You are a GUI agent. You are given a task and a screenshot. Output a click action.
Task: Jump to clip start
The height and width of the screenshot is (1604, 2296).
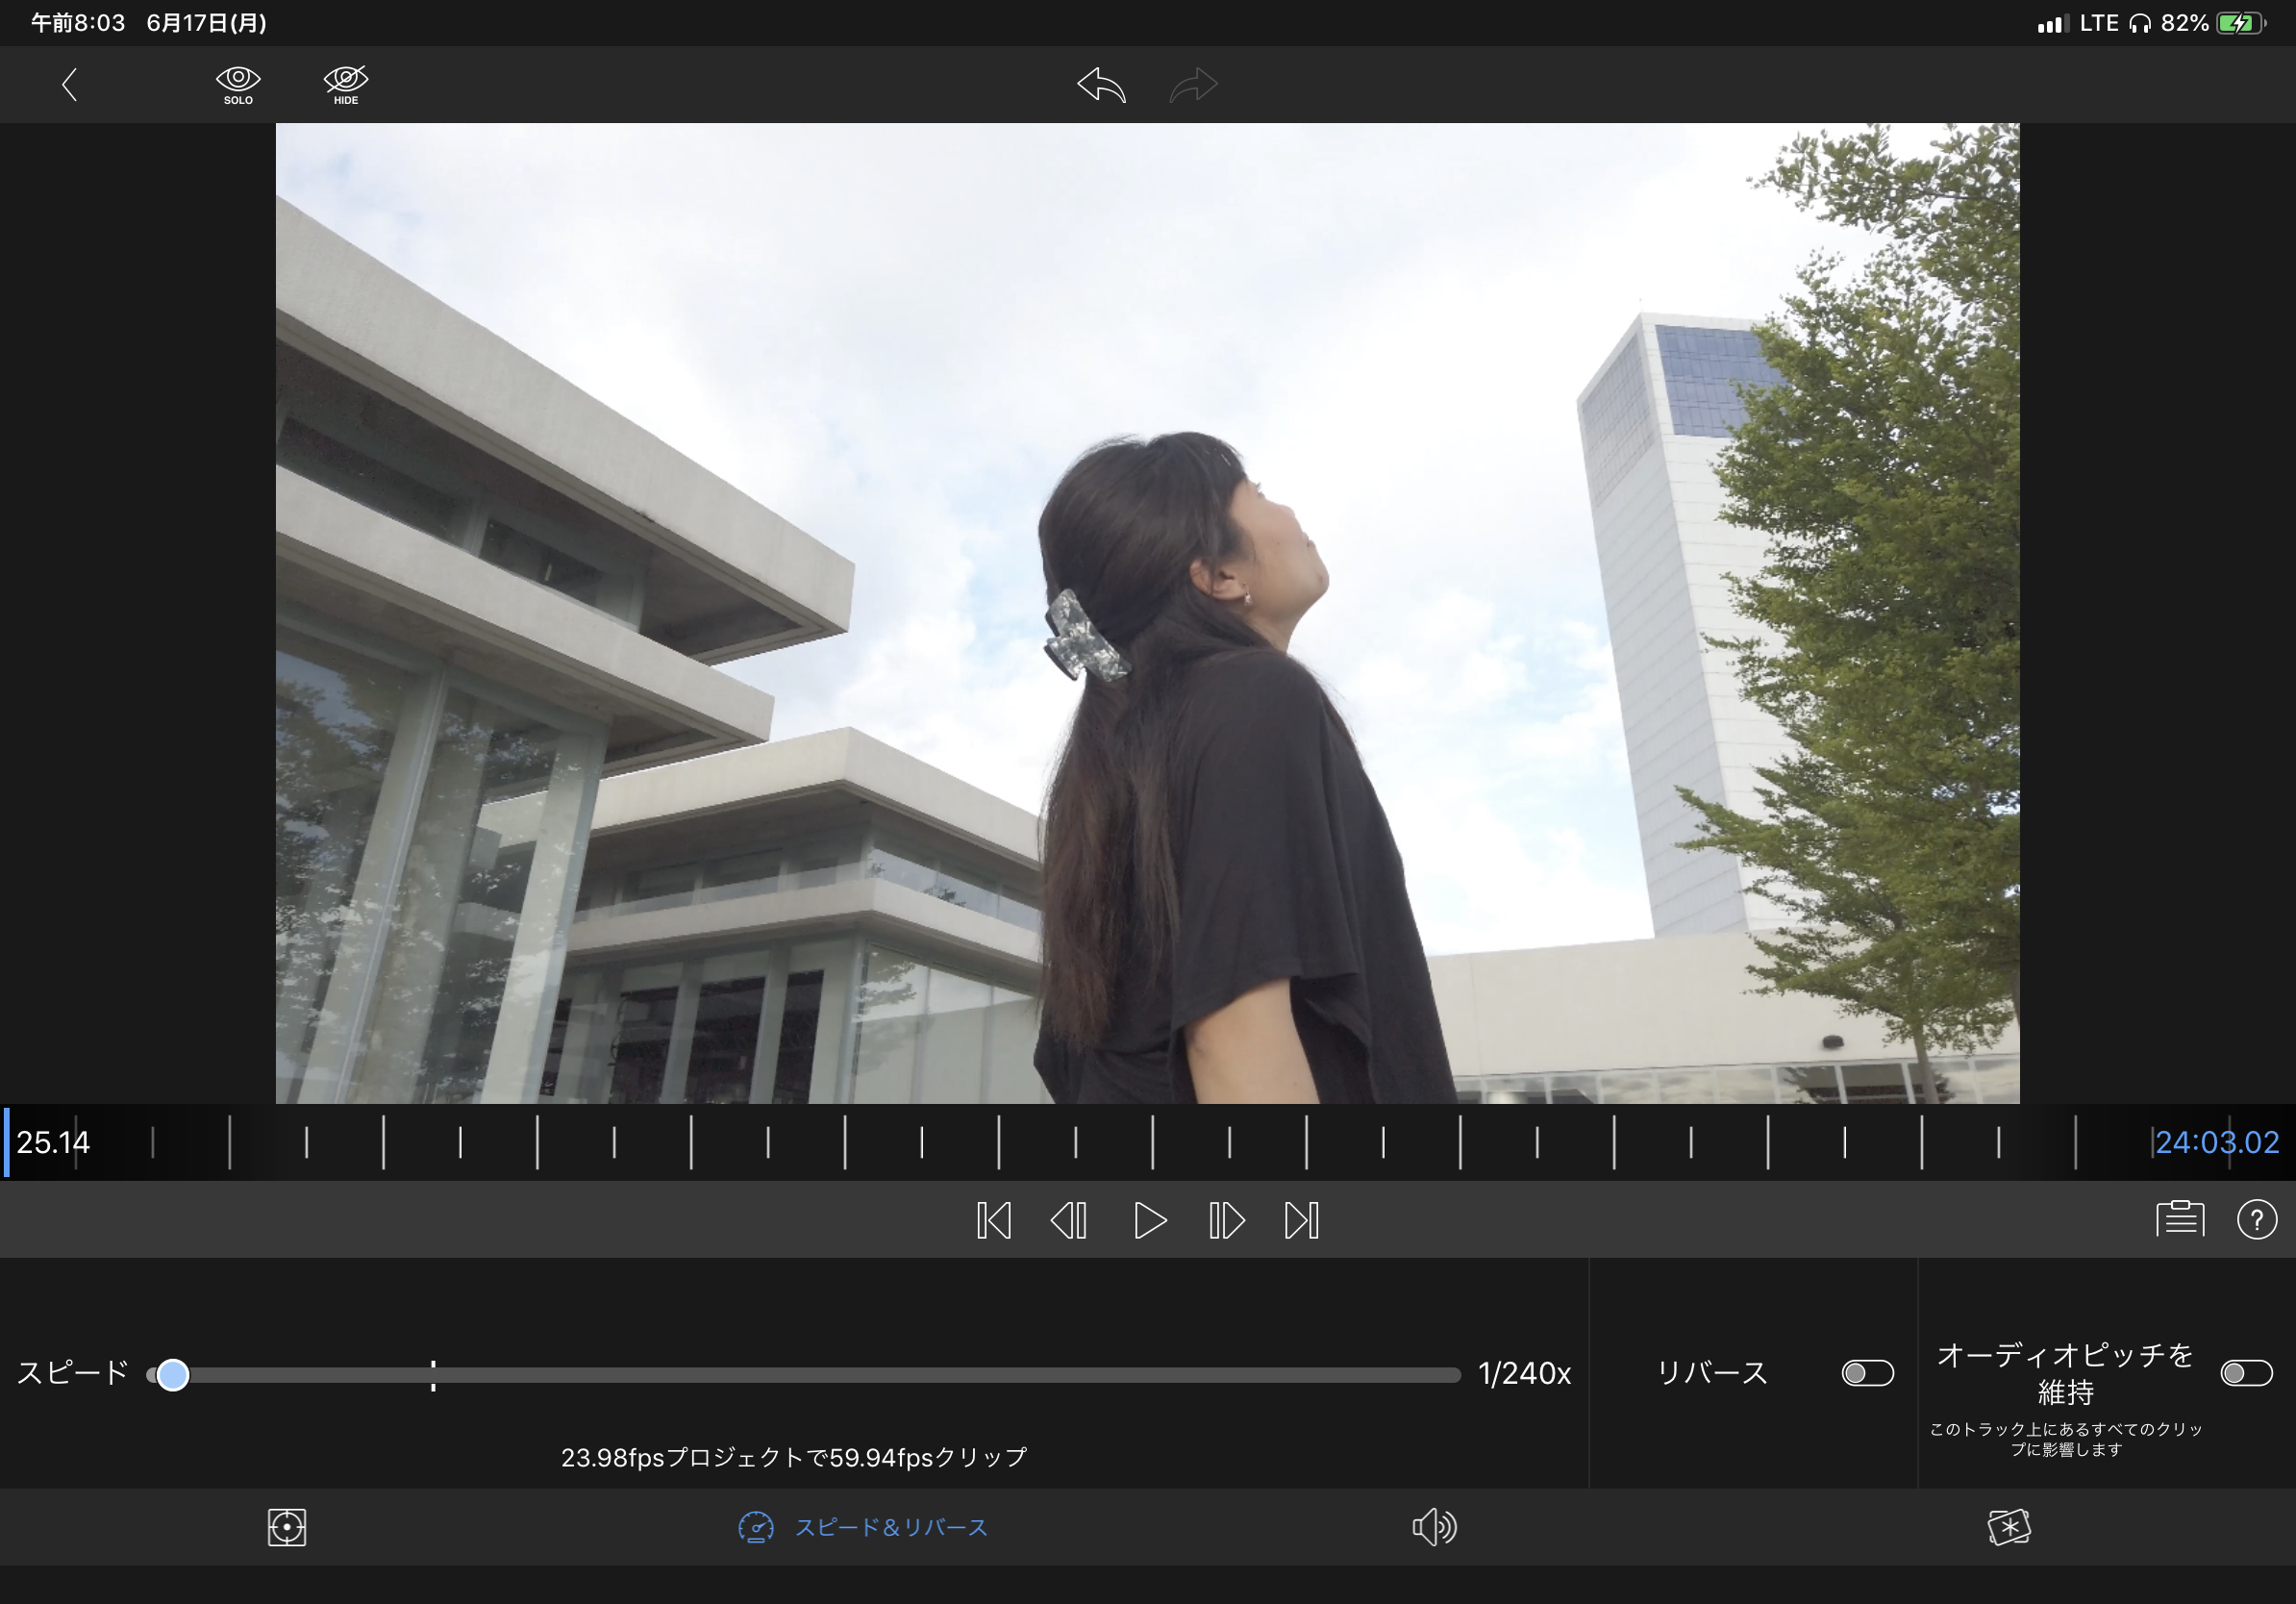pos(993,1220)
